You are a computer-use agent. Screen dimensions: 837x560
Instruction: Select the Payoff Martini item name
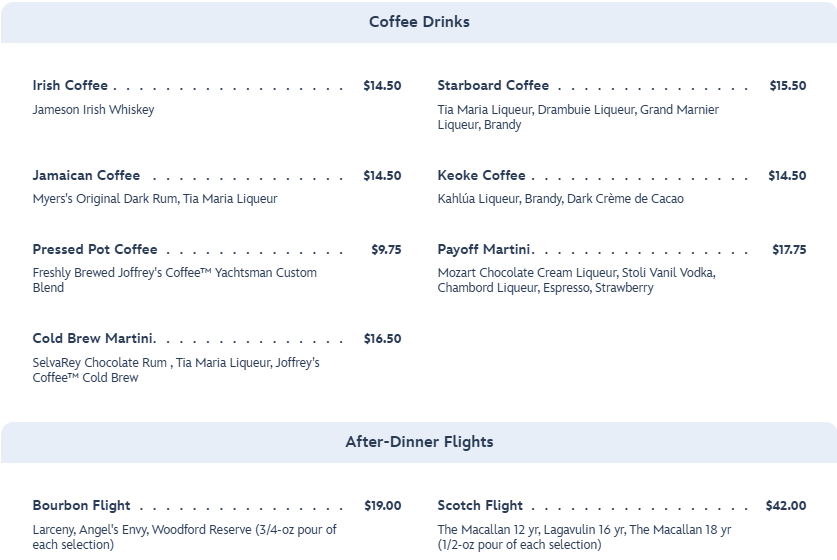point(485,250)
